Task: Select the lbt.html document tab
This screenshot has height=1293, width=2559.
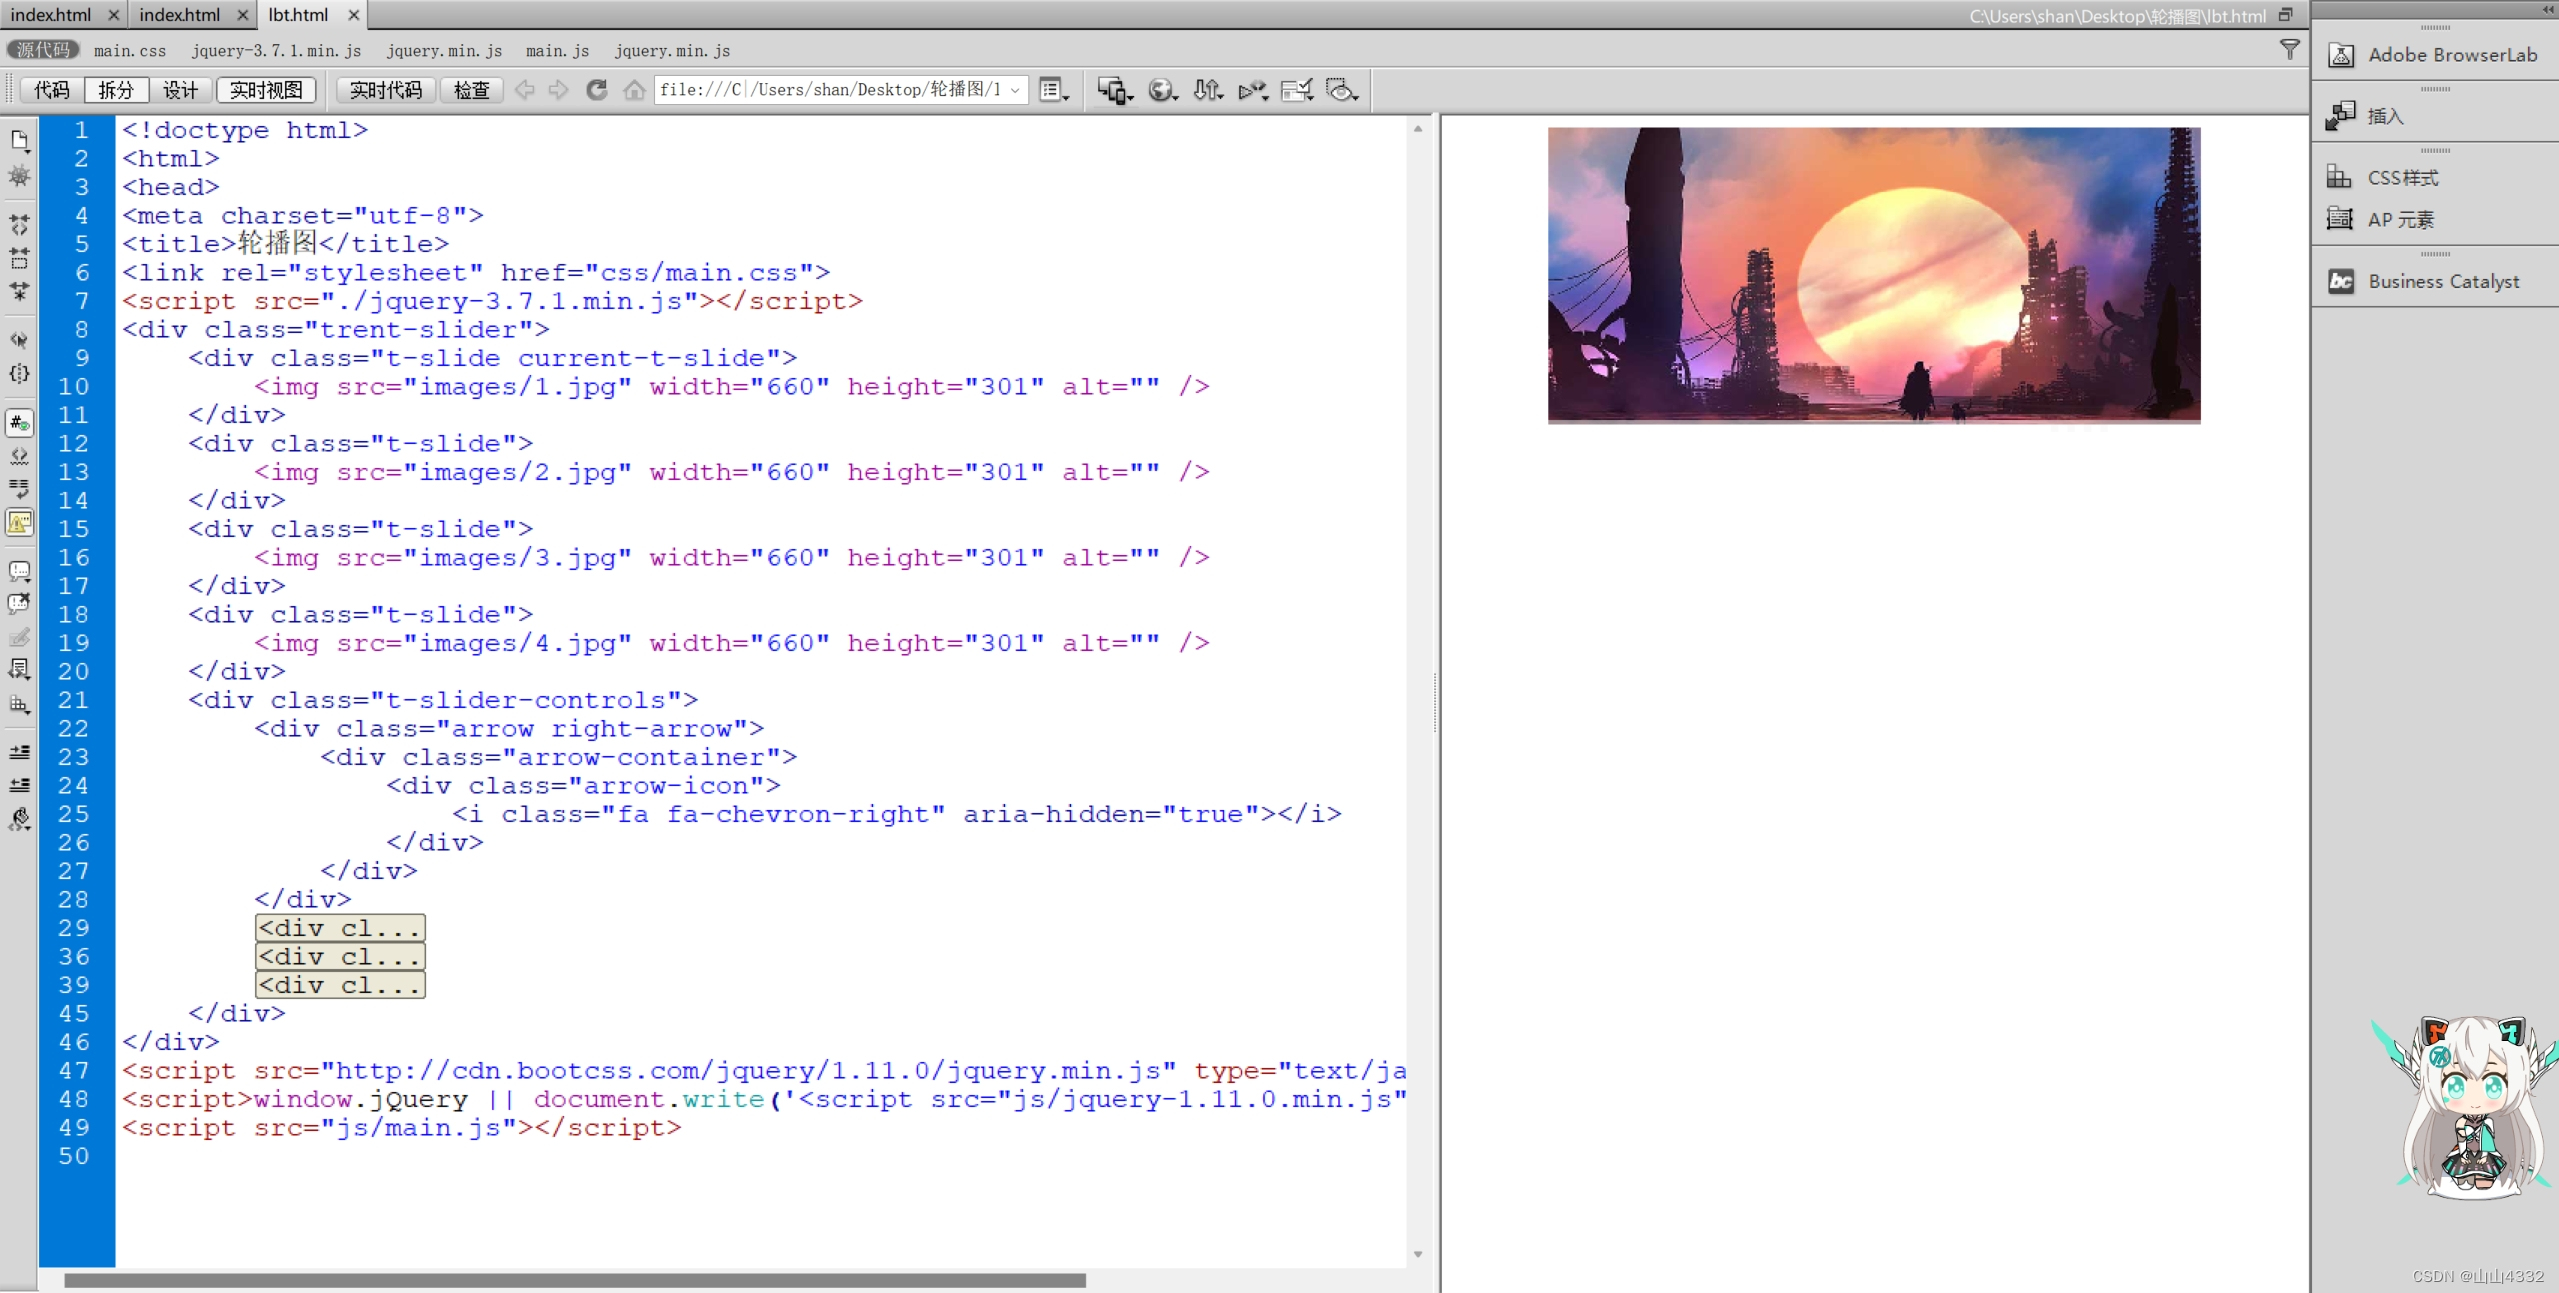Action: pos(298,15)
